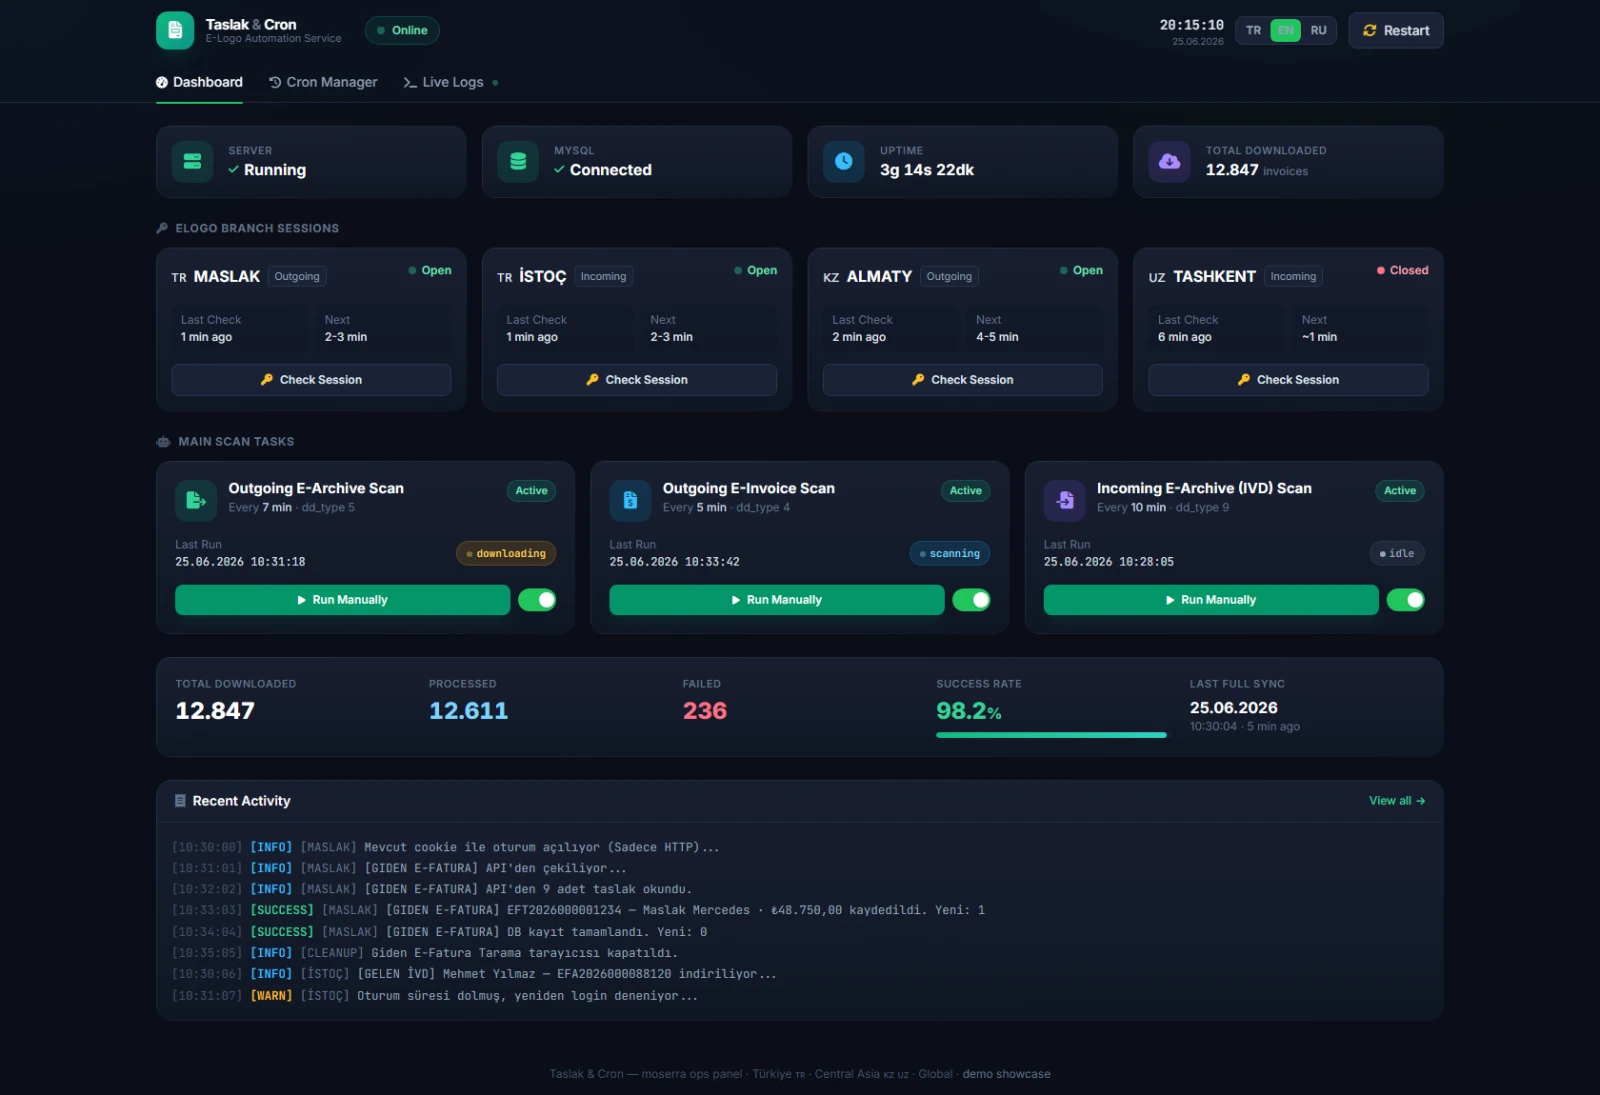Disable the Outgoing E-Invoice Scan toggle
The height and width of the screenshot is (1095, 1600).
coord(971,600)
